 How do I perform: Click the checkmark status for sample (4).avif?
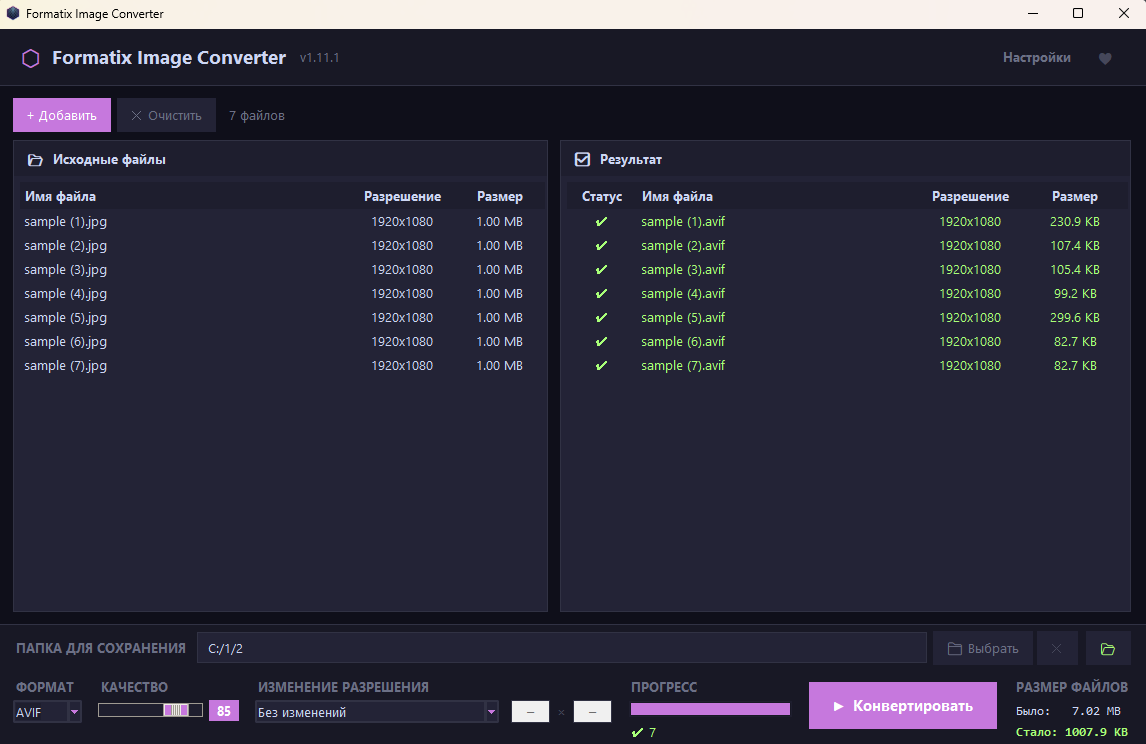[x=602, y=294]
